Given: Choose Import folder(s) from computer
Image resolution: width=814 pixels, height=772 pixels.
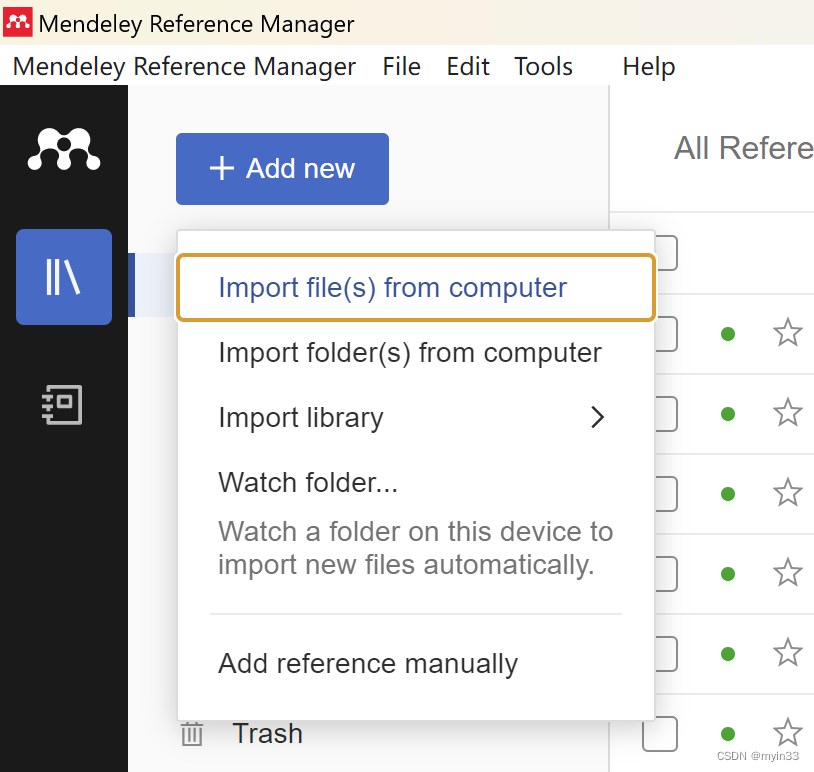Looking at the screenshot, I should 416,353.
